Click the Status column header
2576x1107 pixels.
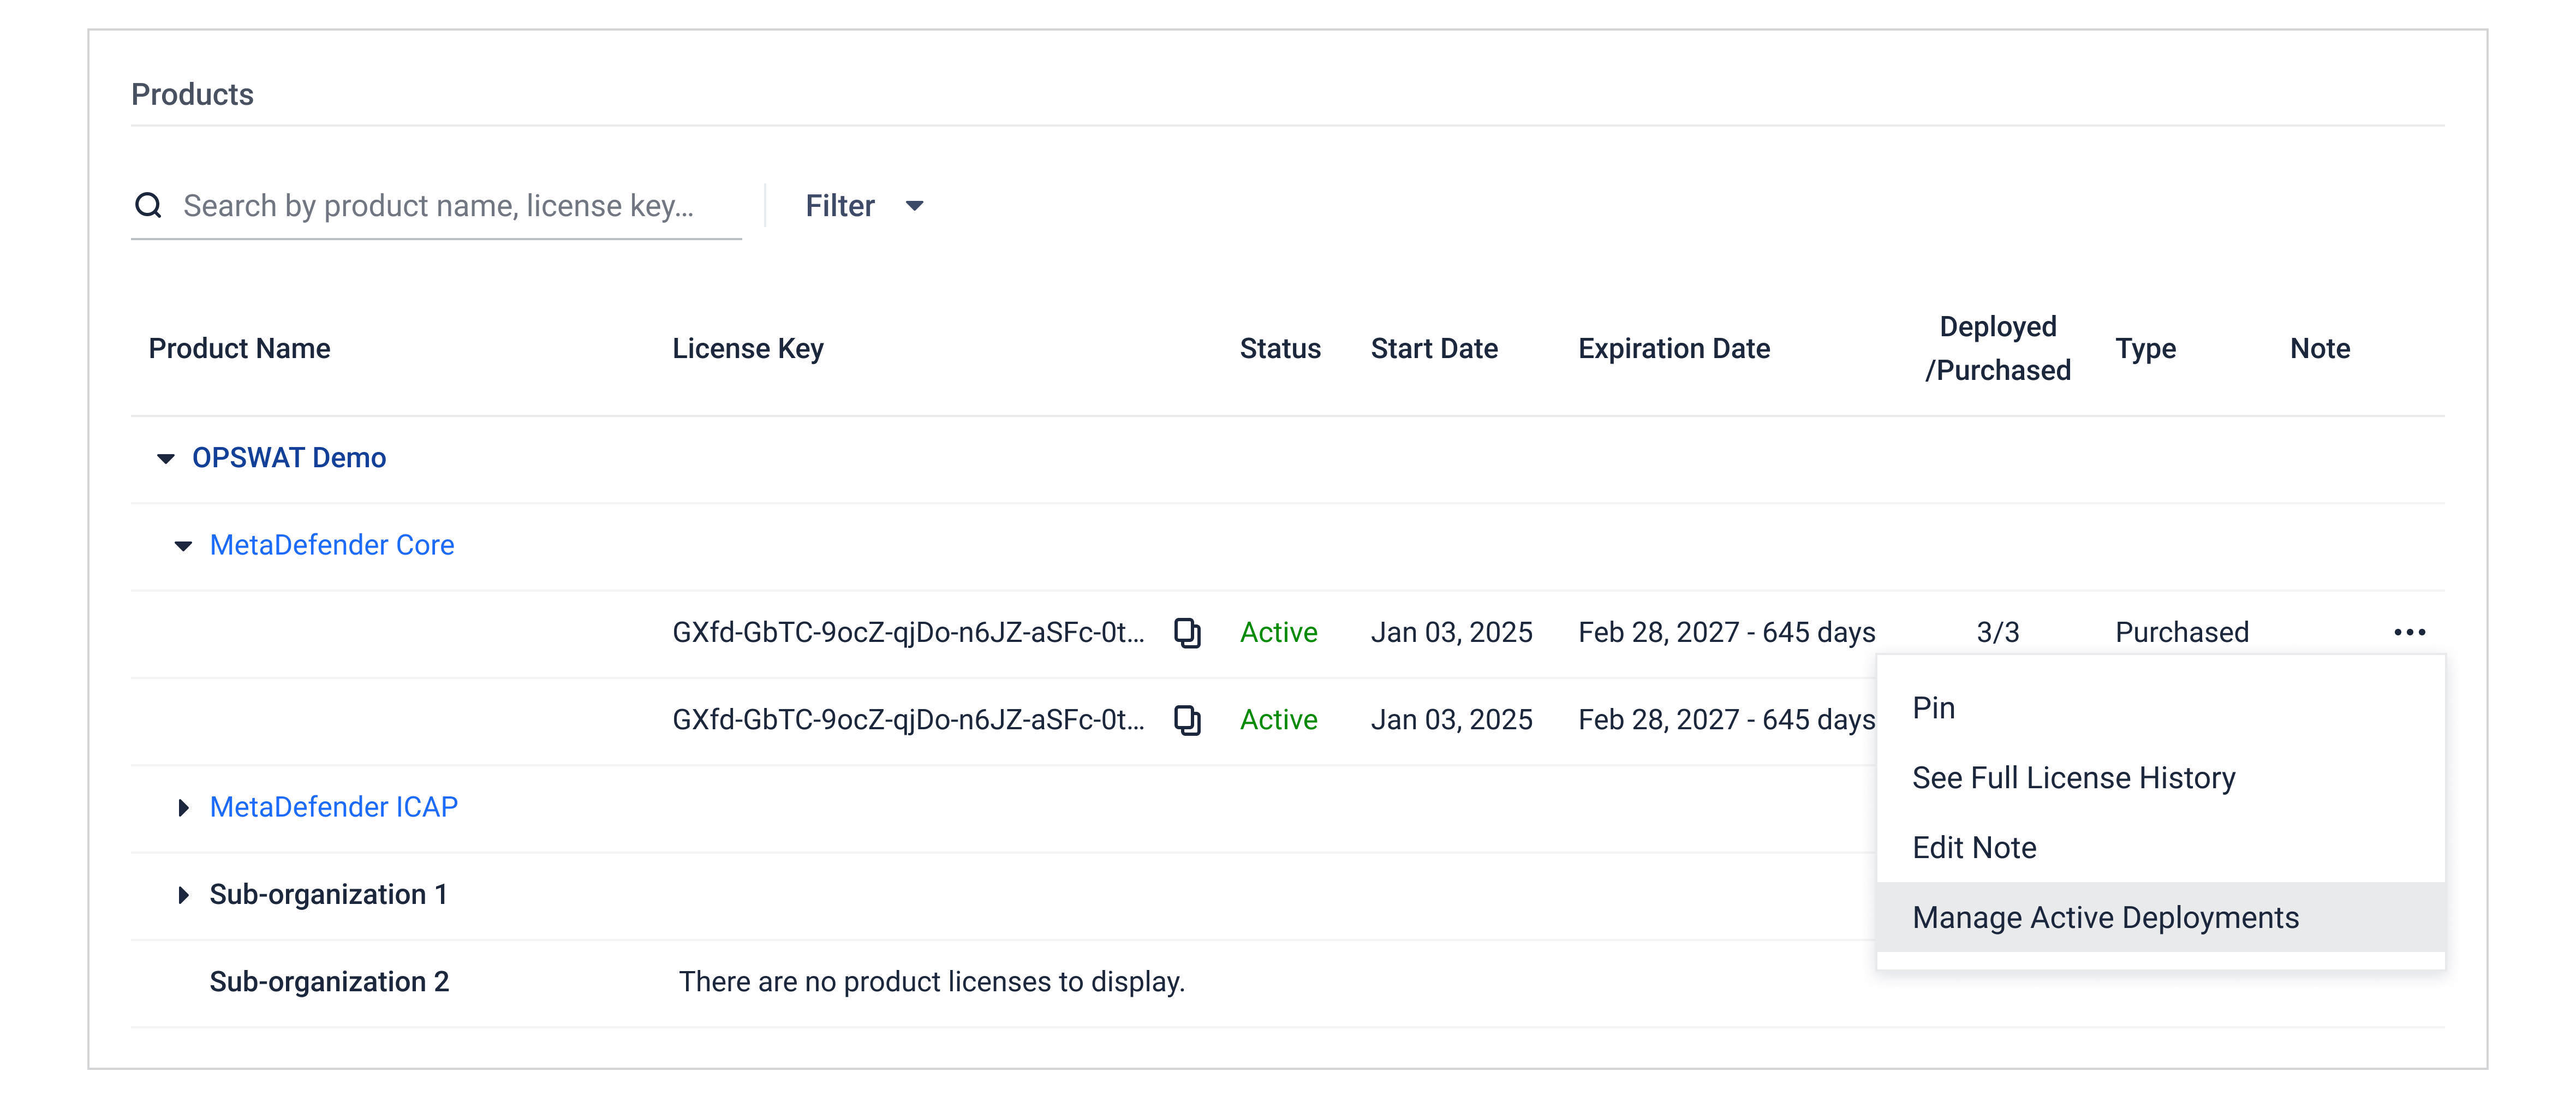[x=1280, y=349]
